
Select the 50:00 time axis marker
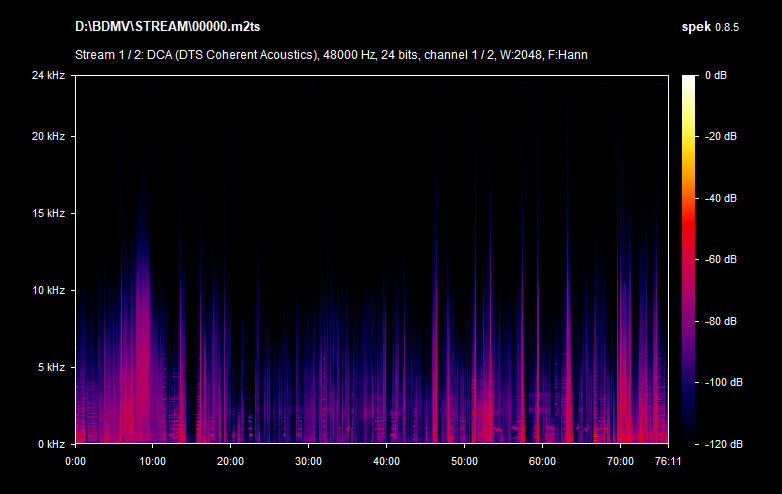(x=464, y=461)
